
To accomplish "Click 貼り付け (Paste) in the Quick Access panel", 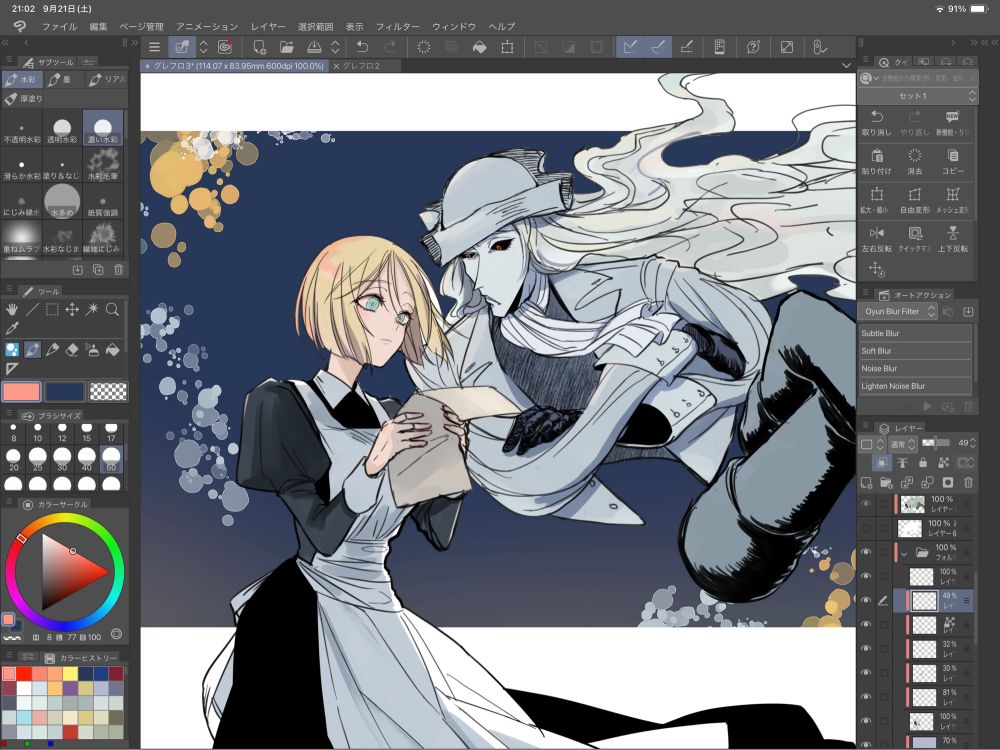I will pos(876,161).
